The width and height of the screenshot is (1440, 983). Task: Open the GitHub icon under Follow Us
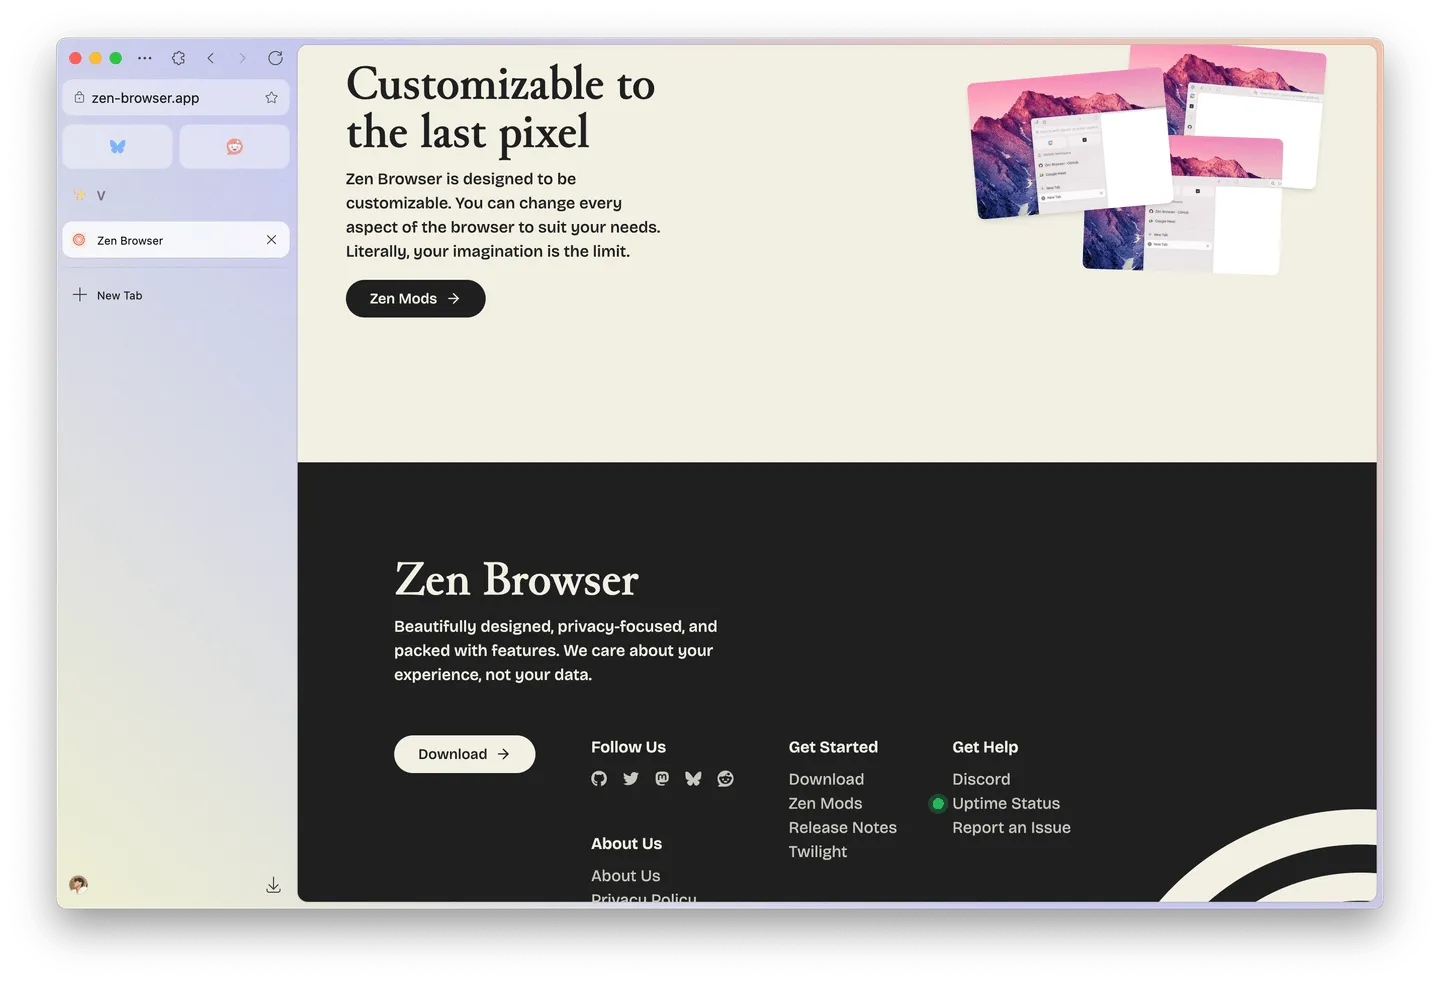[x=599, y=779]
